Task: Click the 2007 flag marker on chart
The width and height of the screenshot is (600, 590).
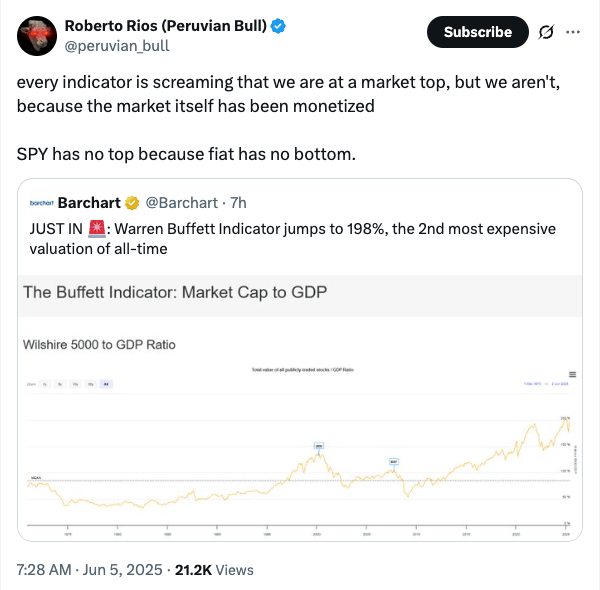Action: coord(394,462)
